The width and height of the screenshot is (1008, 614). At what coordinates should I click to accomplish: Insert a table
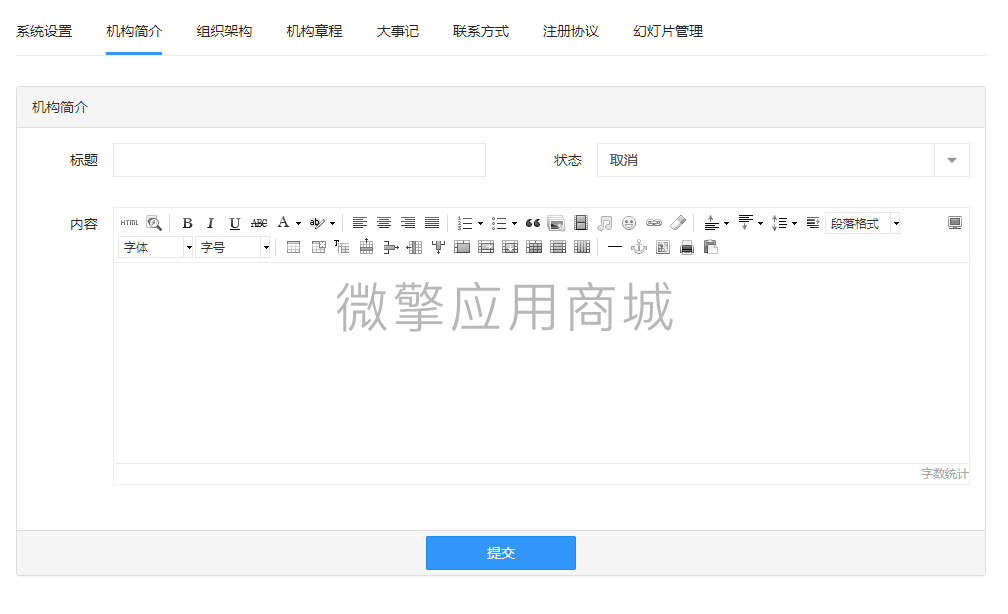tap(293, 248)
